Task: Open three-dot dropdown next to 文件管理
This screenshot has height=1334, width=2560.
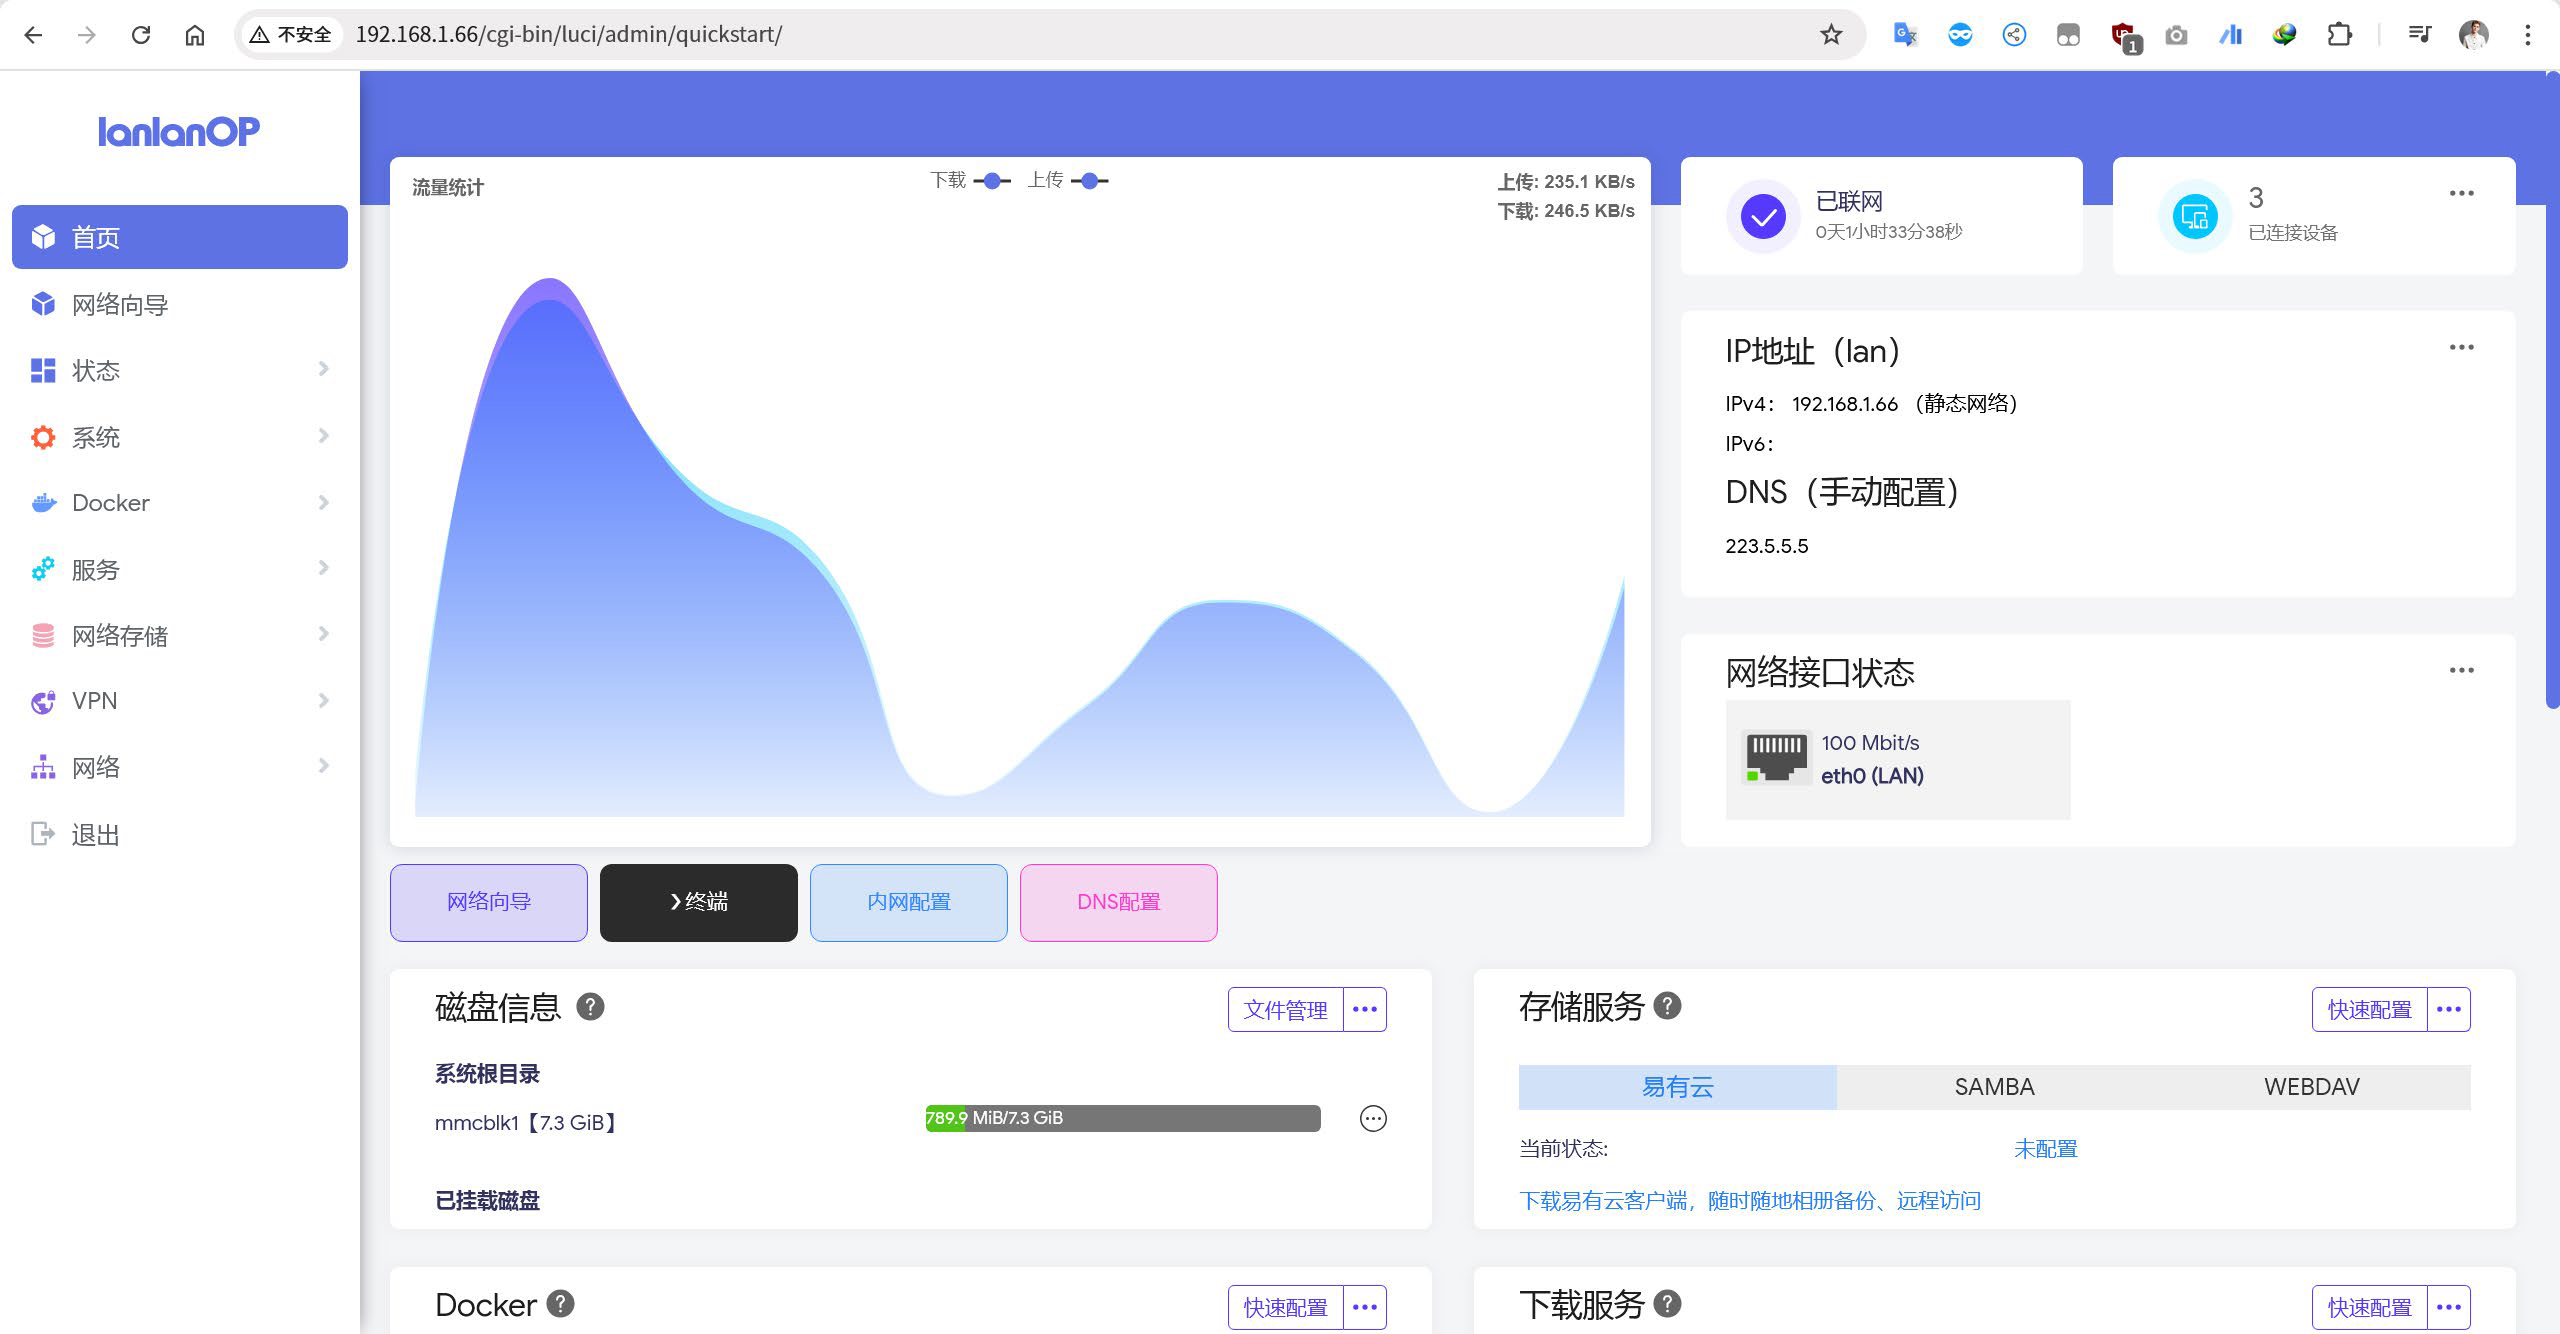Action: tap(1365, 1010)
